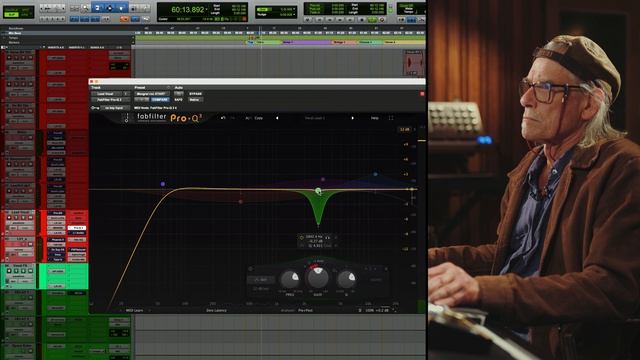Select the red EQ band node
This screenshot has width=640, height=360.
(x=240, y=202)
